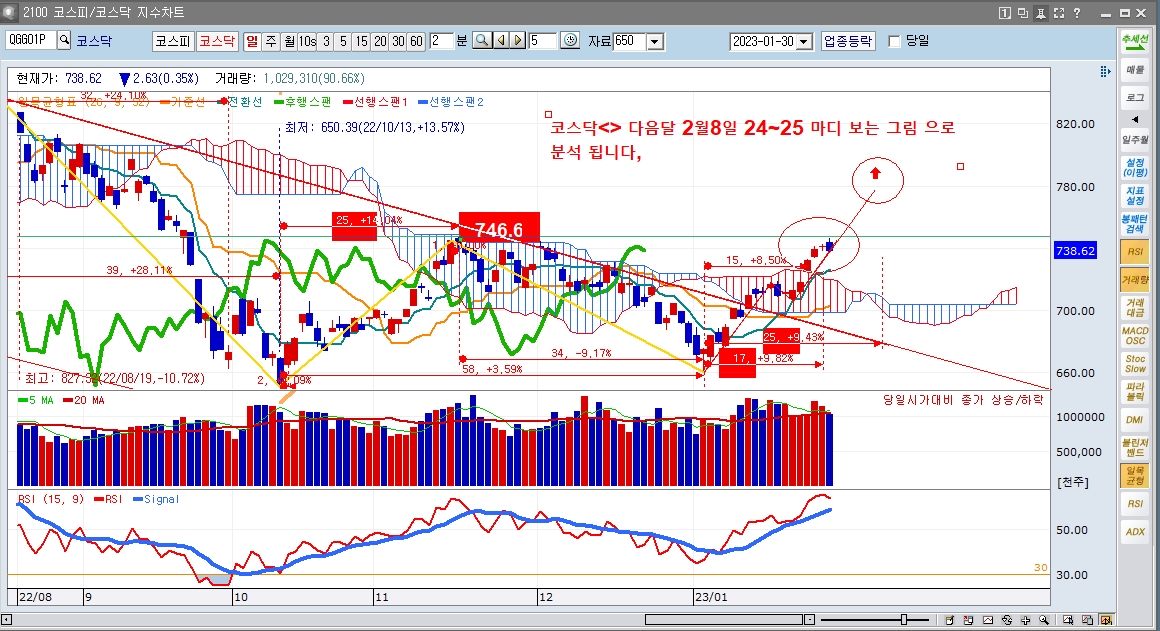Click the highlighted orange chart icon at bottom-right
1160x631 pixels.
(1105, 620)
